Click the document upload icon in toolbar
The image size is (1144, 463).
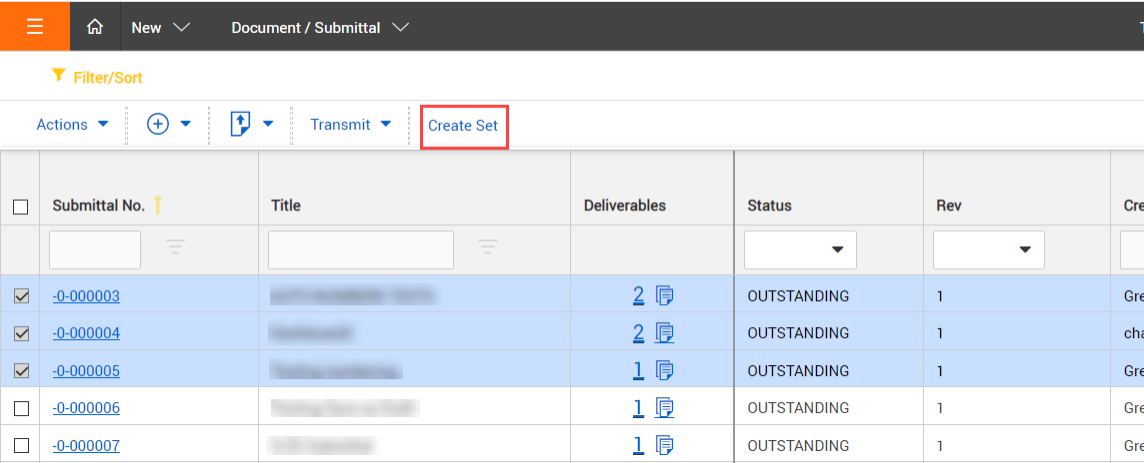[240, 125]
